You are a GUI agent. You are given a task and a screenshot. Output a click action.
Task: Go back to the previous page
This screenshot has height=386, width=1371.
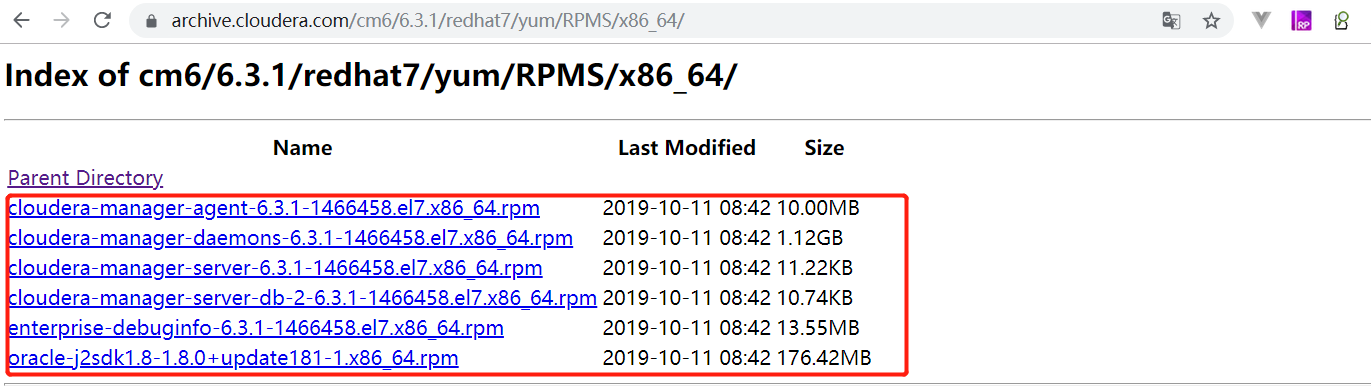pos(21,21)
